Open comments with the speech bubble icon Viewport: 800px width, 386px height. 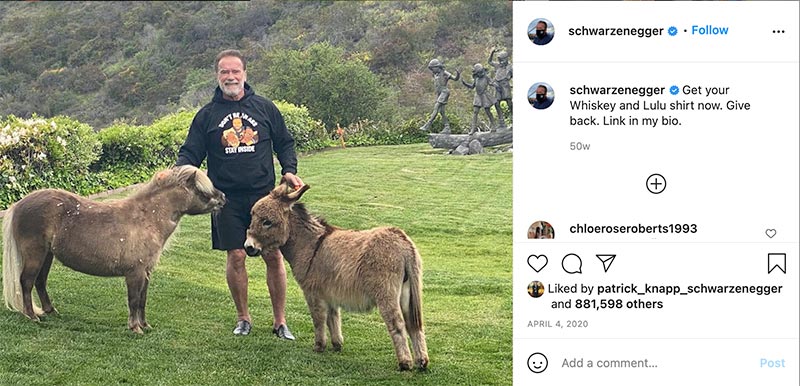coord(572,264)
